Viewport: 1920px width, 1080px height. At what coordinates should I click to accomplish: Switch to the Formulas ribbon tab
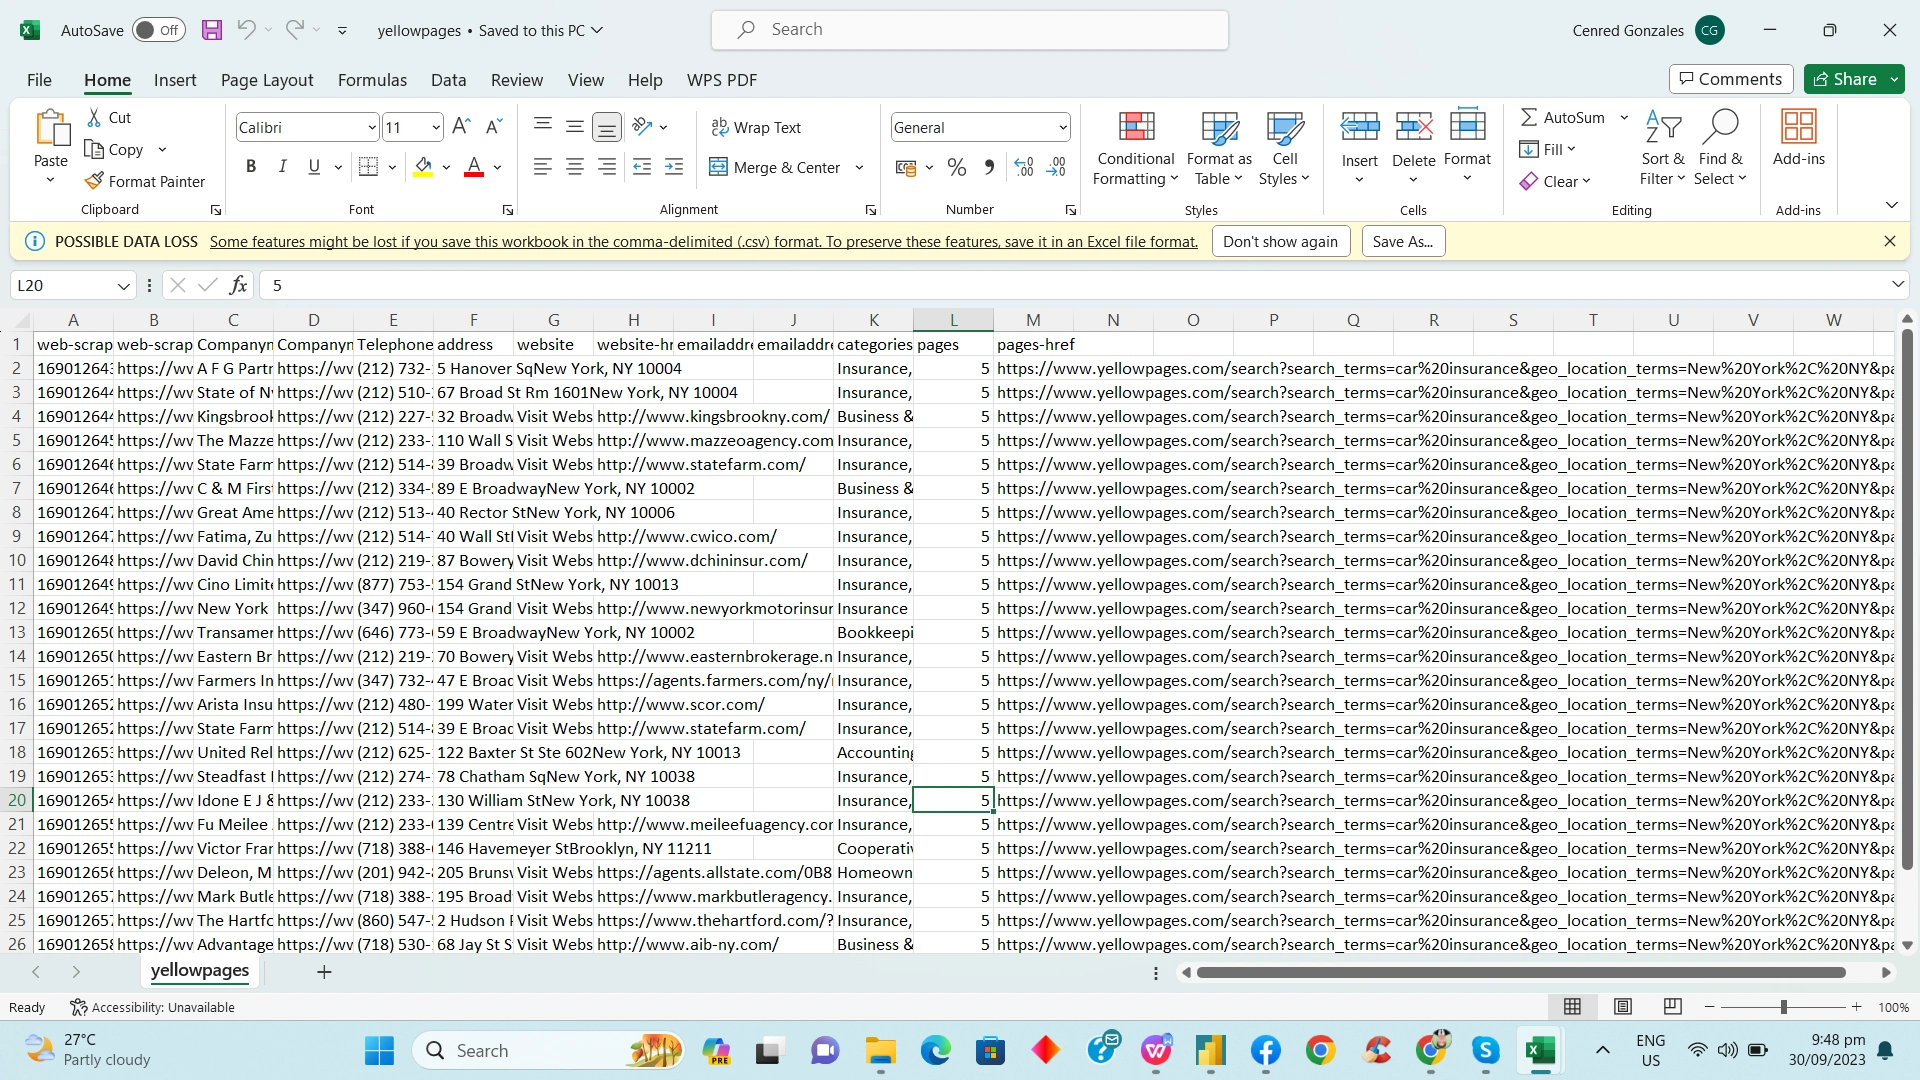[x=372, y=80]
